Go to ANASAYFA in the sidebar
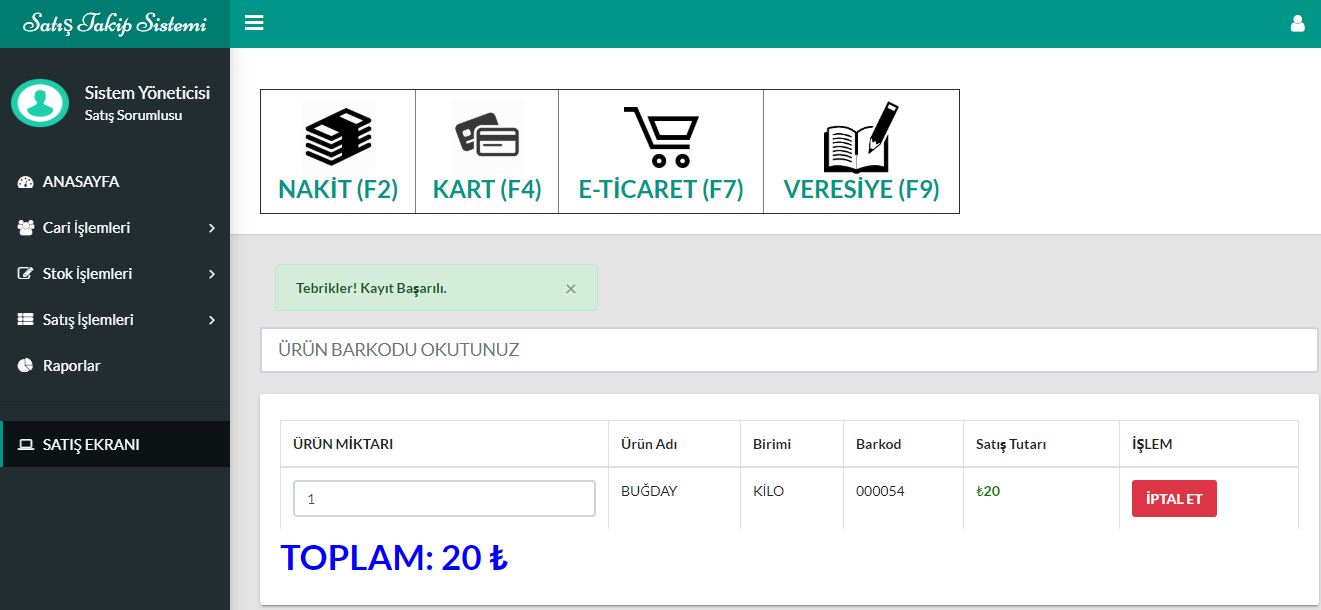 pos(80,182)
